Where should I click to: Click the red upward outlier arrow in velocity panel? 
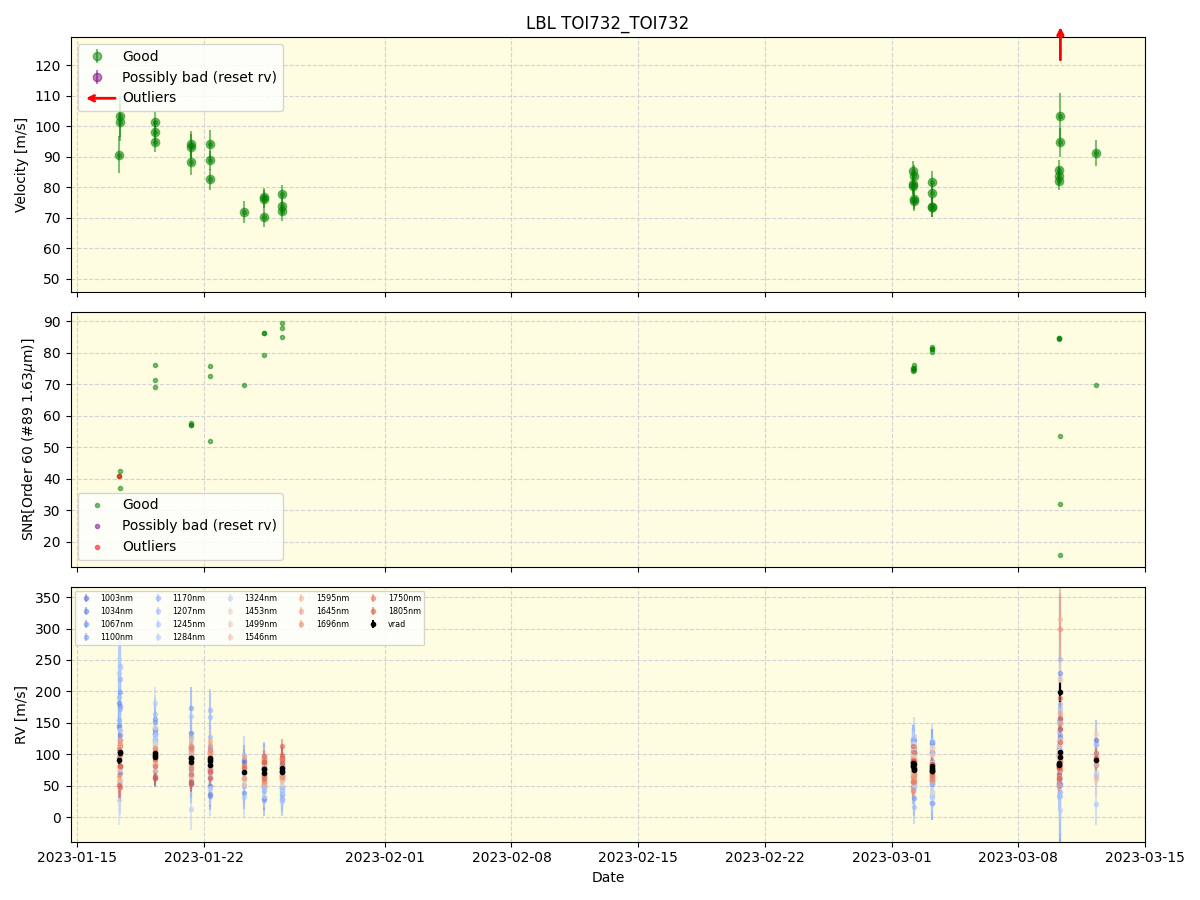click(1060, 44)
